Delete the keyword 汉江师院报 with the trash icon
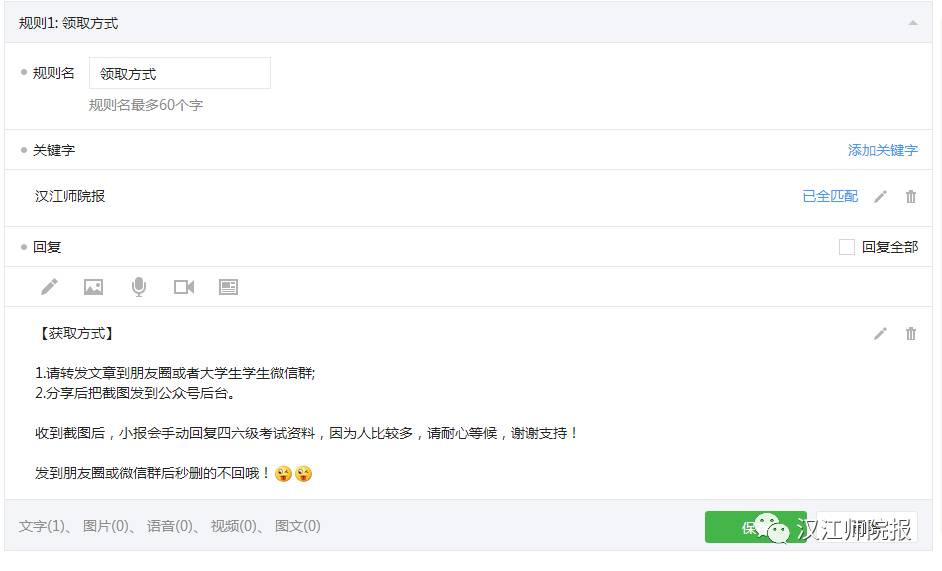 [911, 197]
